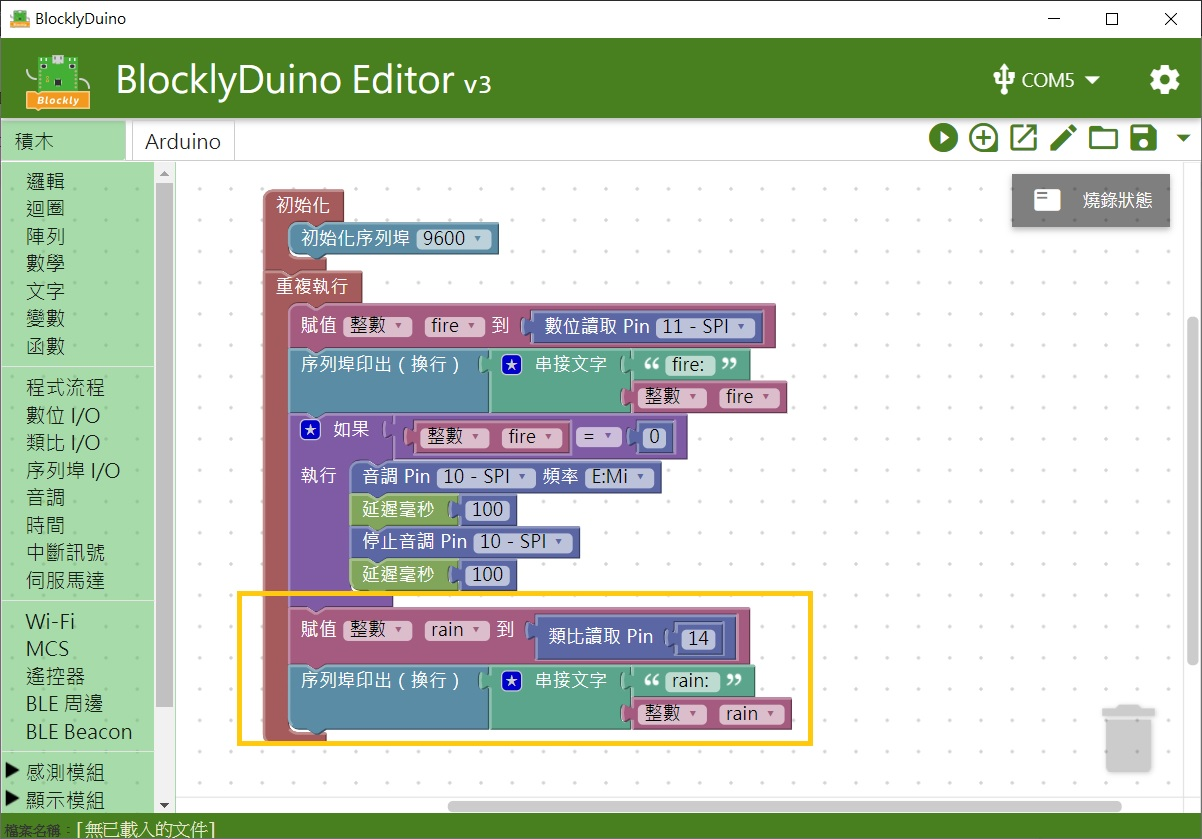Open the = comparison operator dropdown
The width and height of the screenshot is (1202, 839).
point(597,437)
